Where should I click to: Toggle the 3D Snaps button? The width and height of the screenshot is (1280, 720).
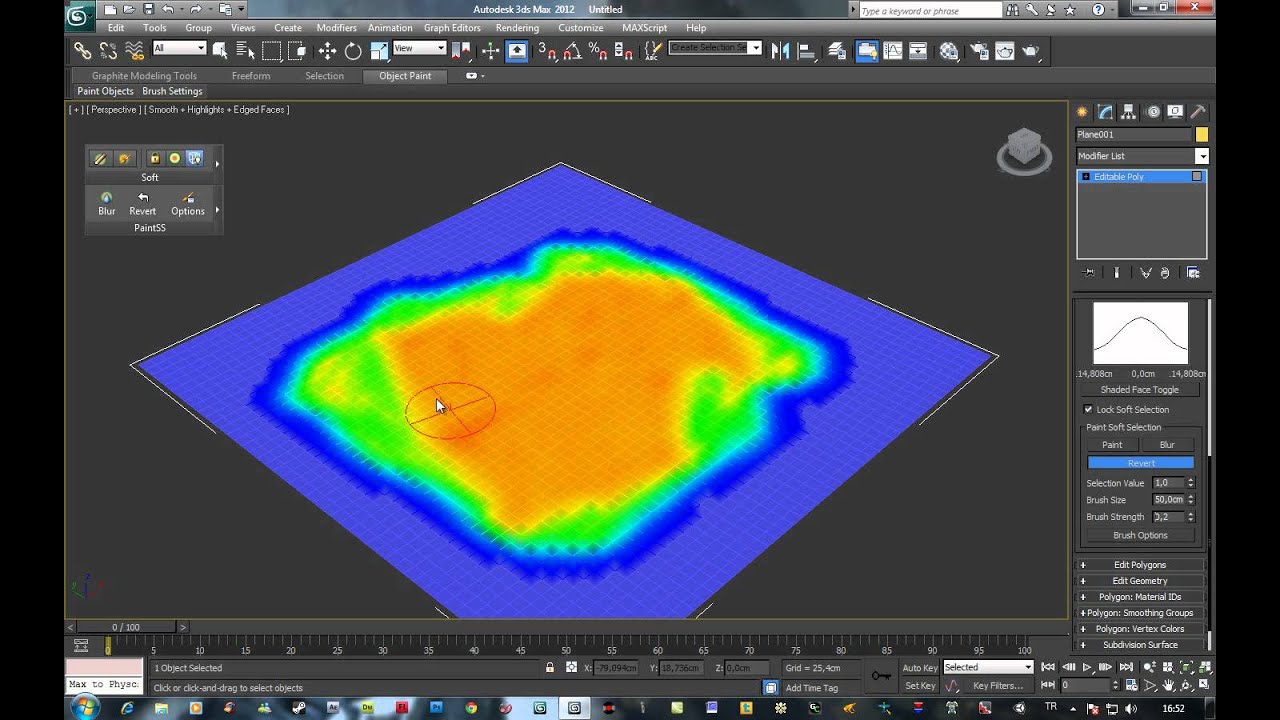pyautogui.click(x=546, y=50)
